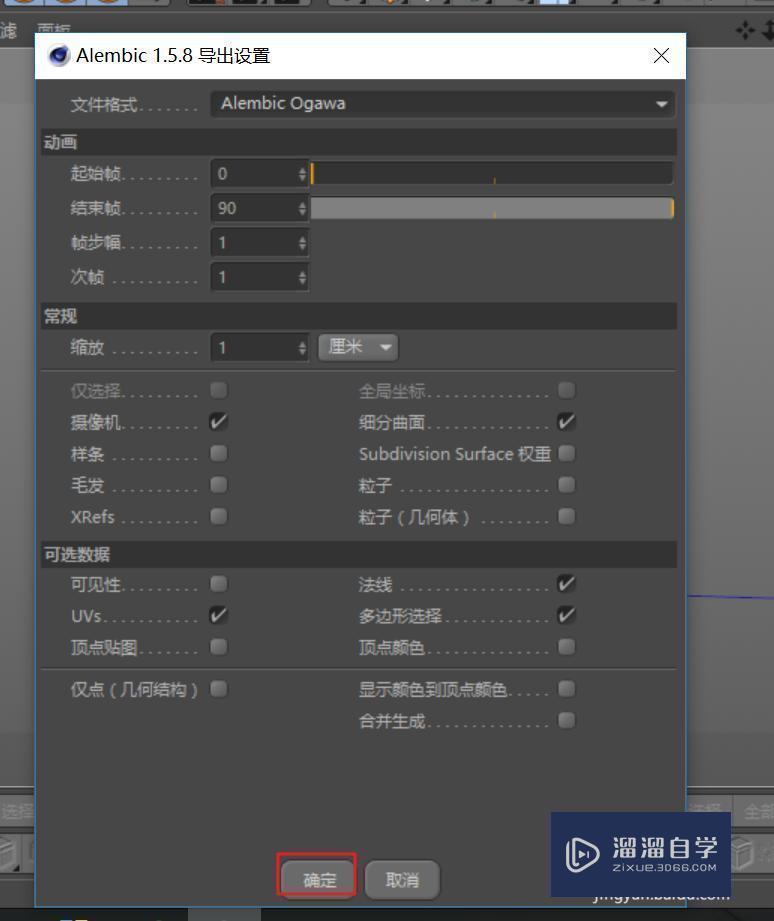Enable the 粒子（几何体）checkbox
This screenshot has width=774, height=921.
(x=567, y=516)
